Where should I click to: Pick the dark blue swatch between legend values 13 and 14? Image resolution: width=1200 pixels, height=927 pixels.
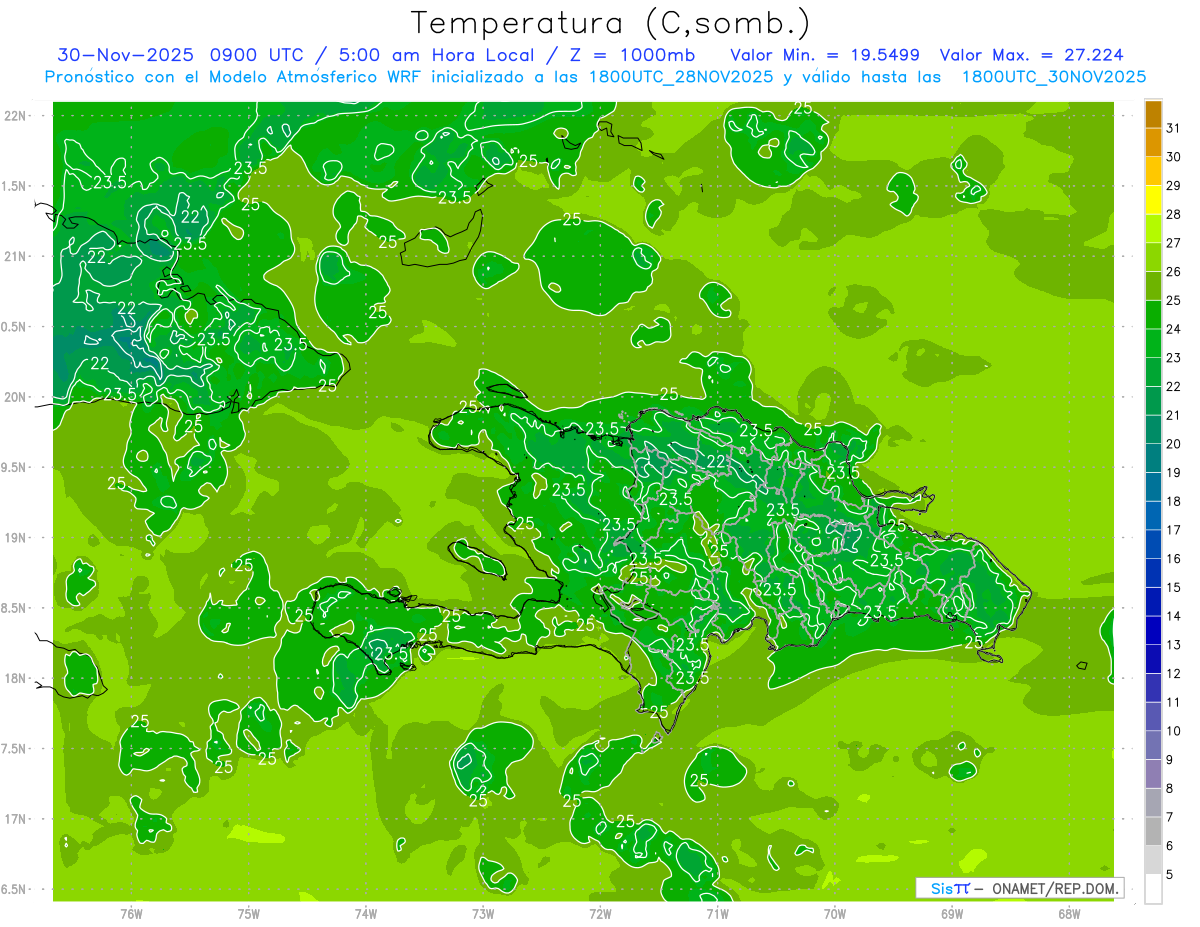(x=1153, y=630)
